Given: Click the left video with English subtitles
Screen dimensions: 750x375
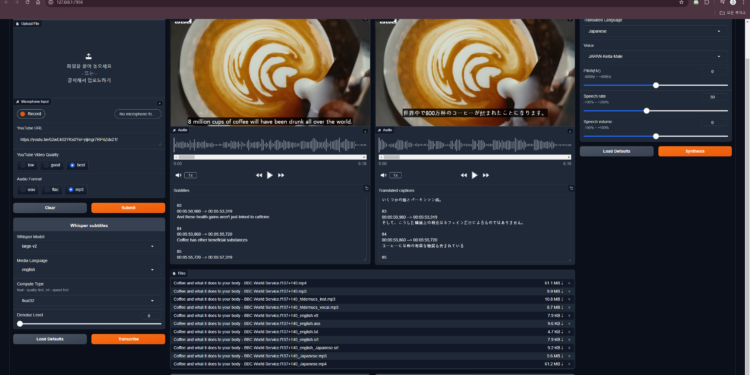Looking at the screenshot, I should click(x=270, y=72).
